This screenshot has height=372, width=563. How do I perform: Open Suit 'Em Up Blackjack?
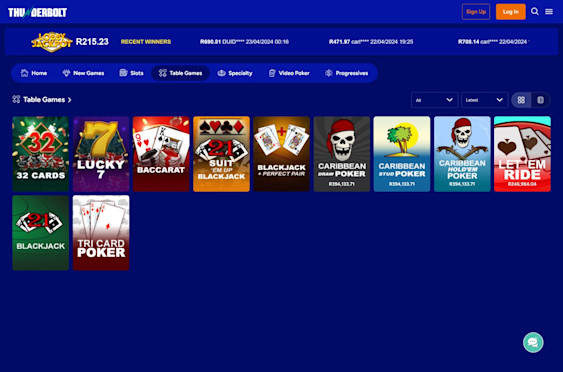[221, 154]
